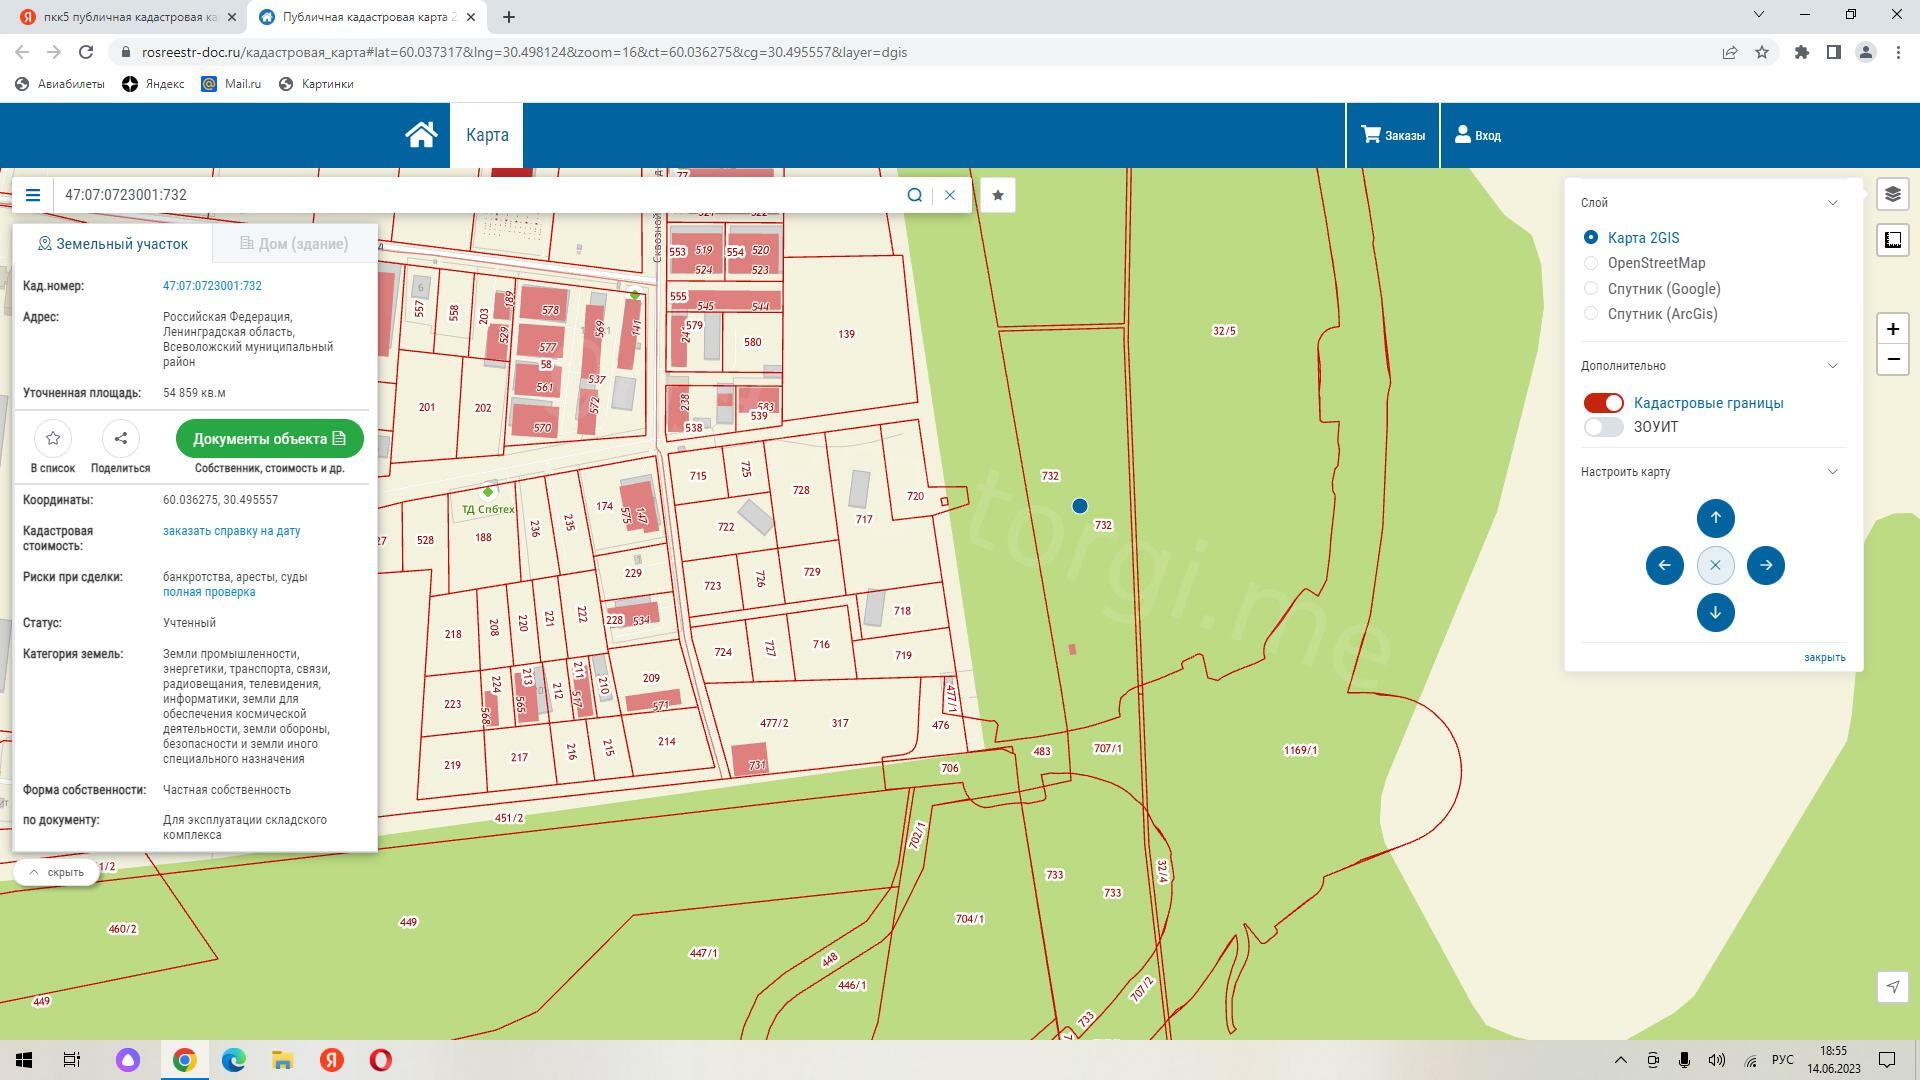Click the search magnifier icon

[914, 195]
